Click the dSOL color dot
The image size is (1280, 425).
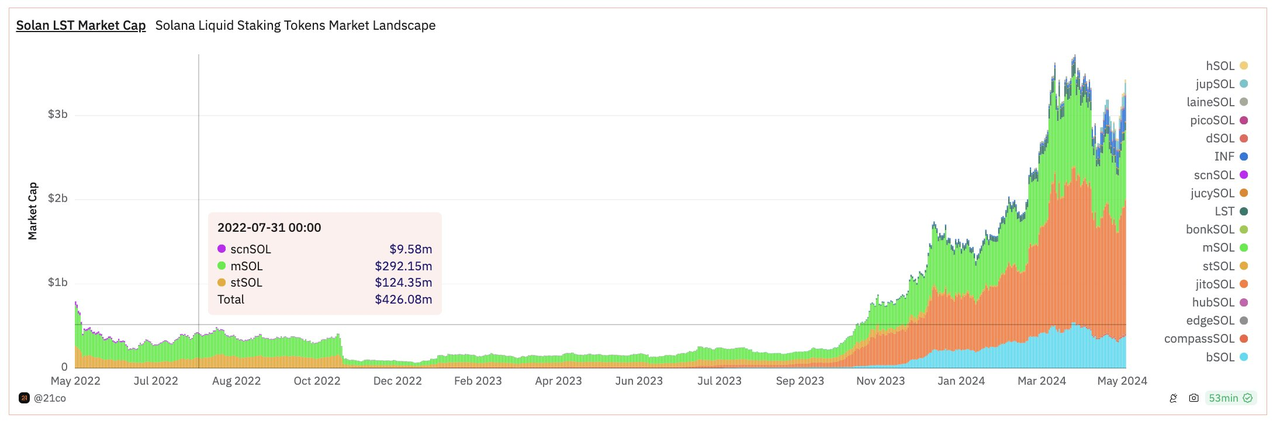1244,138
